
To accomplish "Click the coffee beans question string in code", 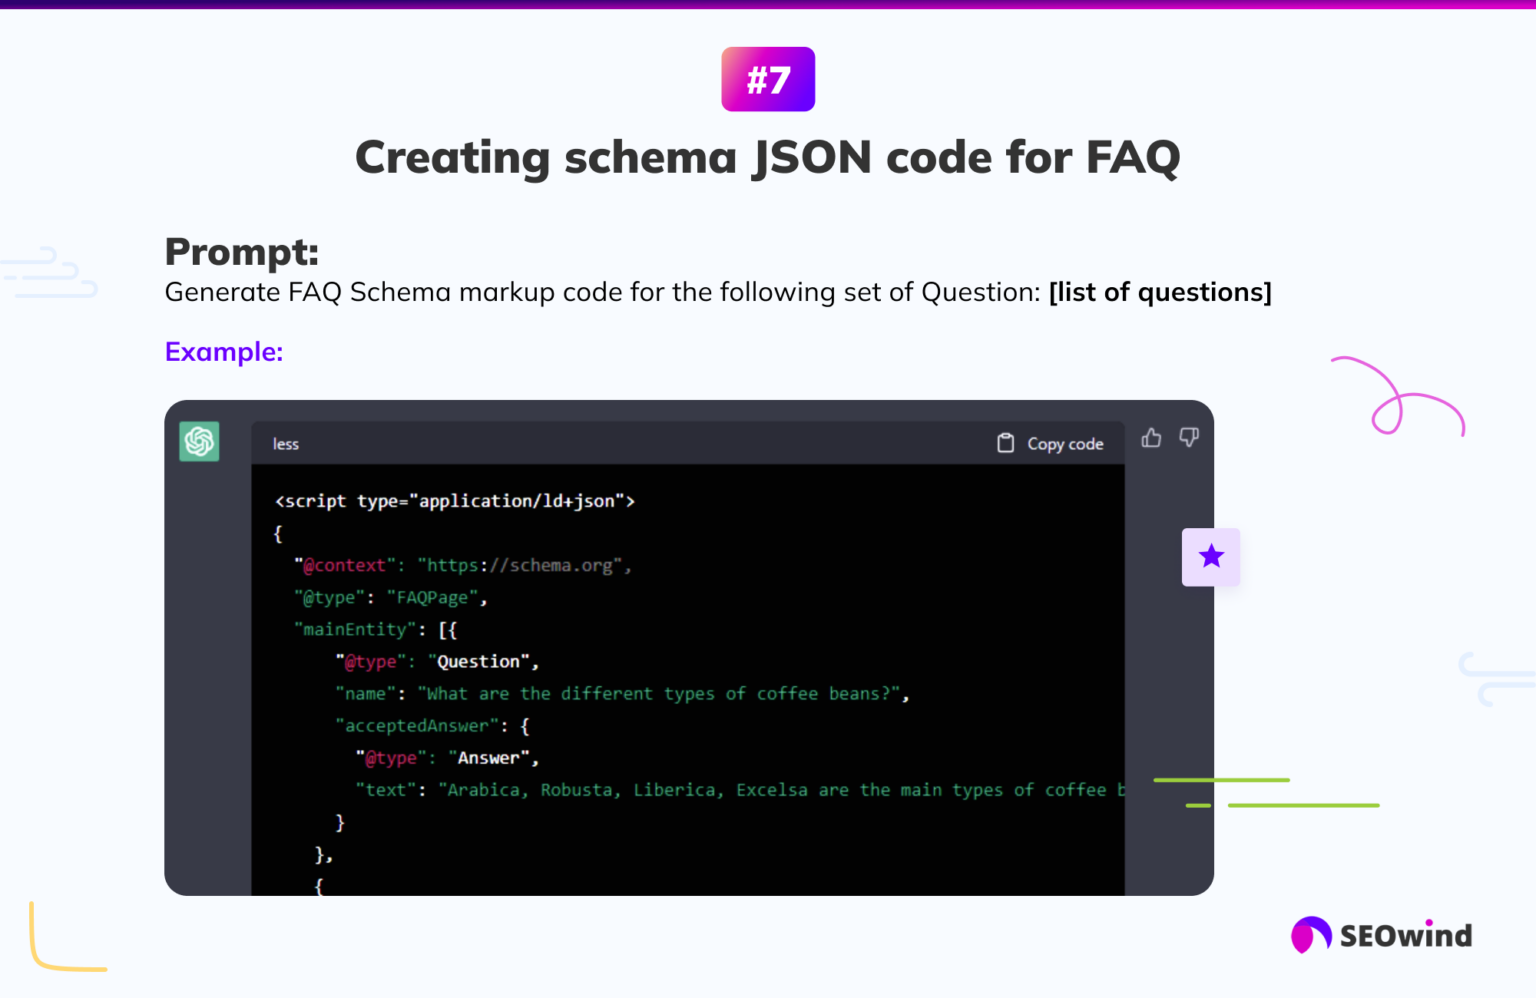I will pyautogui.click(x=660, y=693).
